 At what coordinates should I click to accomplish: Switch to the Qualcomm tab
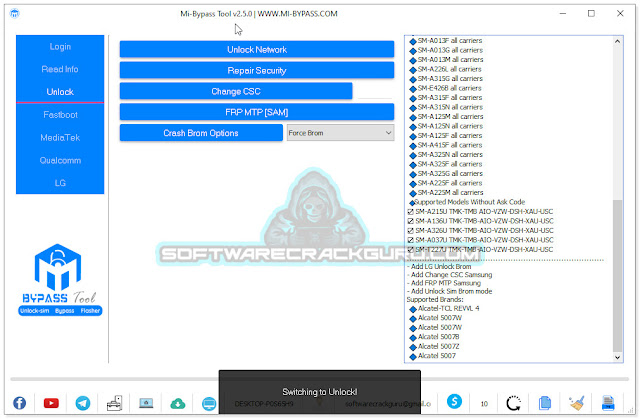(x=60, y=160)
